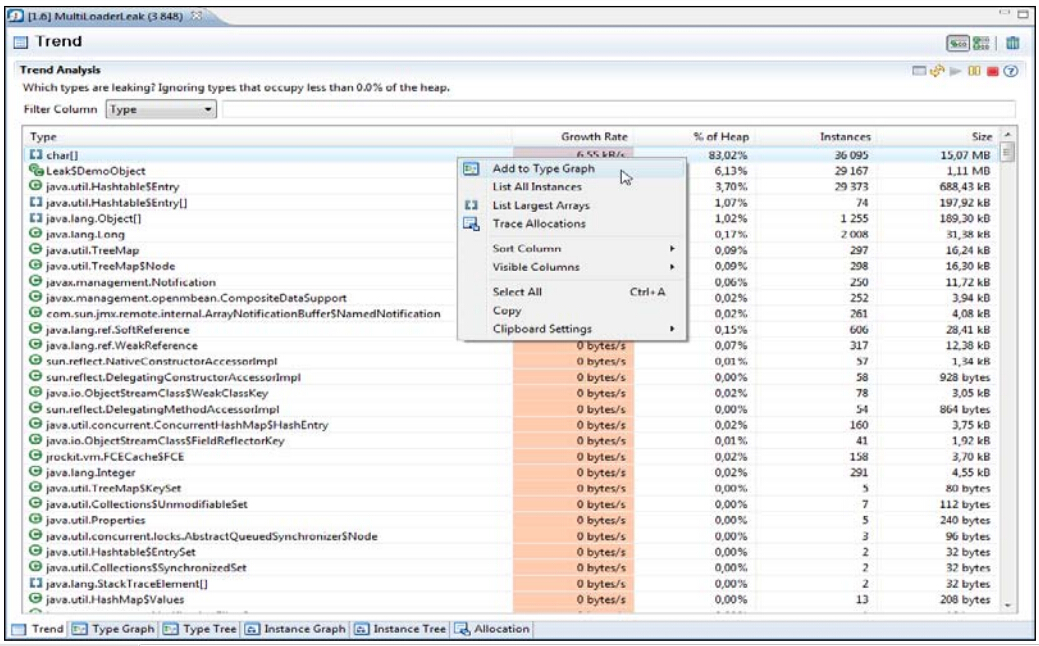Screen dimensions: 1039x646
Task: Click the java.util.Properties class icon
Action: (36, 520)
